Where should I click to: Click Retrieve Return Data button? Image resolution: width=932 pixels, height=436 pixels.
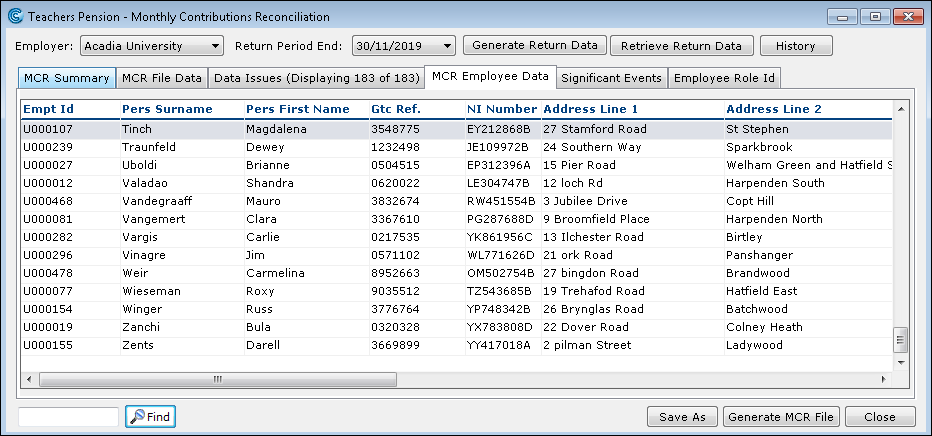(x=681, y=46)
